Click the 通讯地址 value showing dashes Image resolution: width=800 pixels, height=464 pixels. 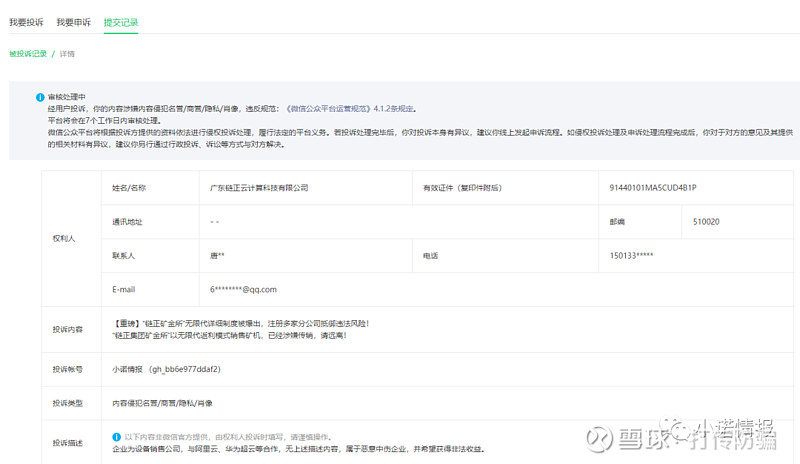pos(215,222)
